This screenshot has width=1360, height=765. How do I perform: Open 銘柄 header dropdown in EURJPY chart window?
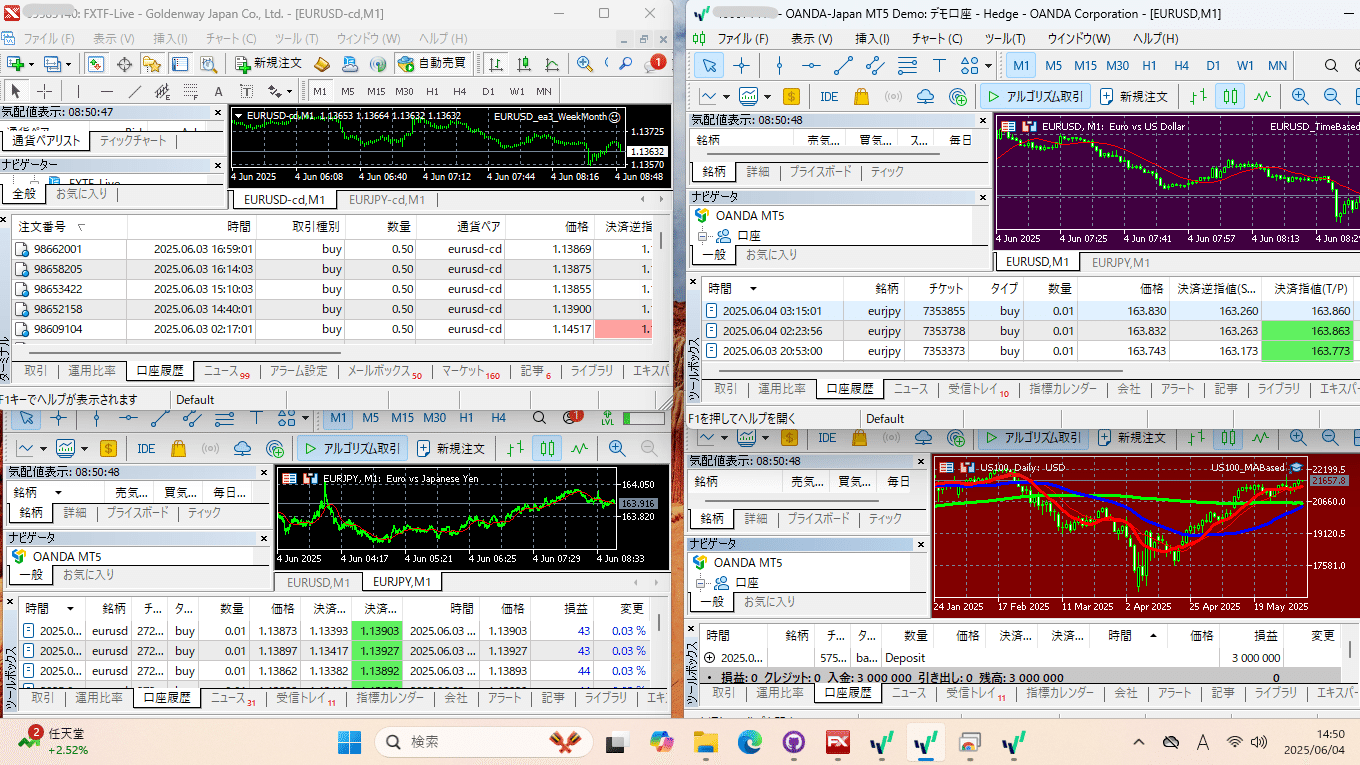(x=59, y=493)
